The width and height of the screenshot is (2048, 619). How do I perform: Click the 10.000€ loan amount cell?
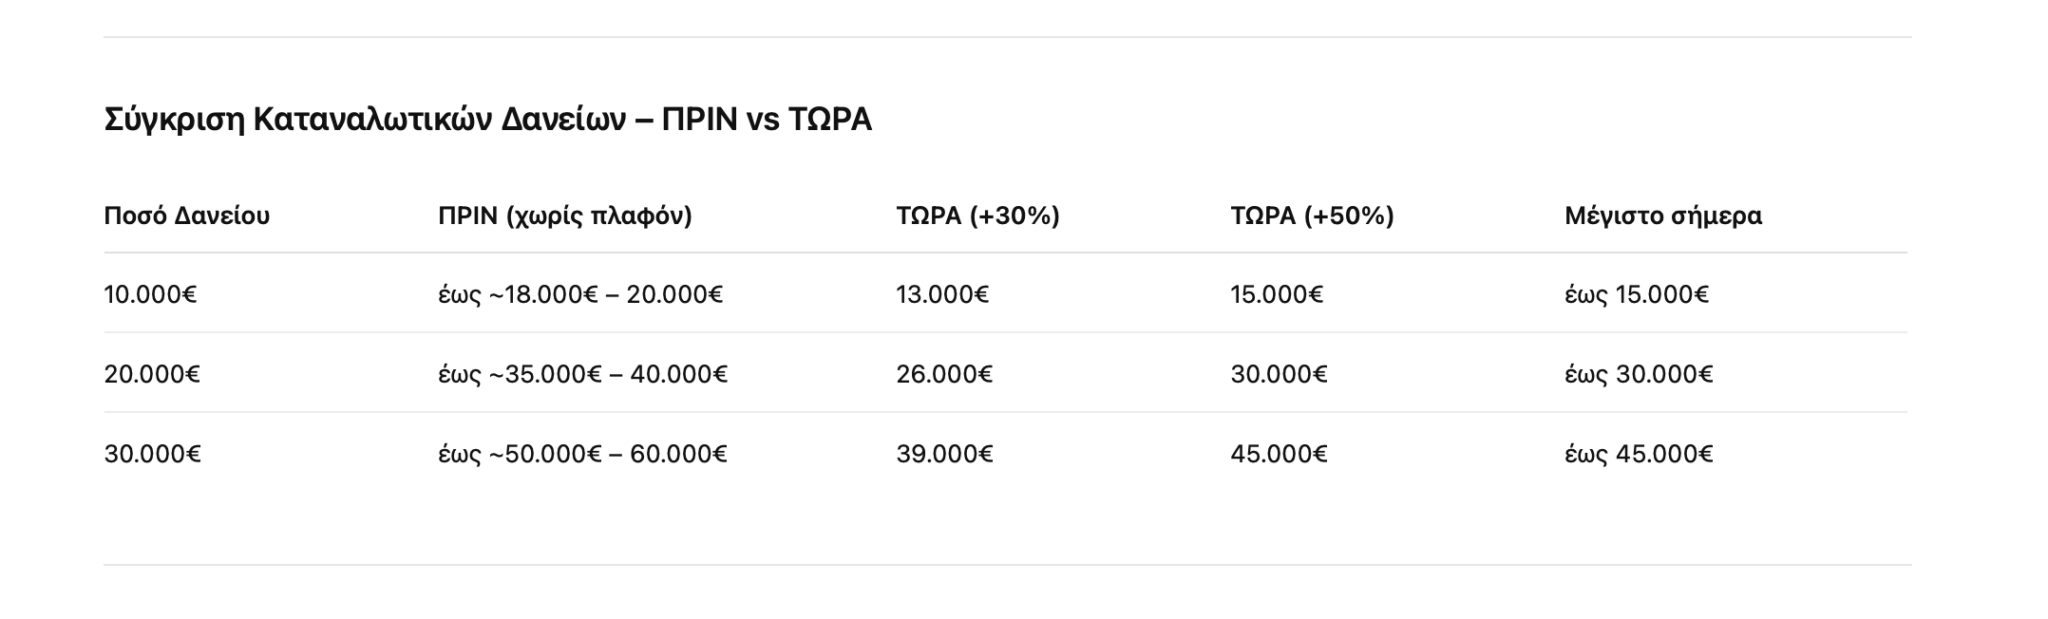[x=150, y=295]
